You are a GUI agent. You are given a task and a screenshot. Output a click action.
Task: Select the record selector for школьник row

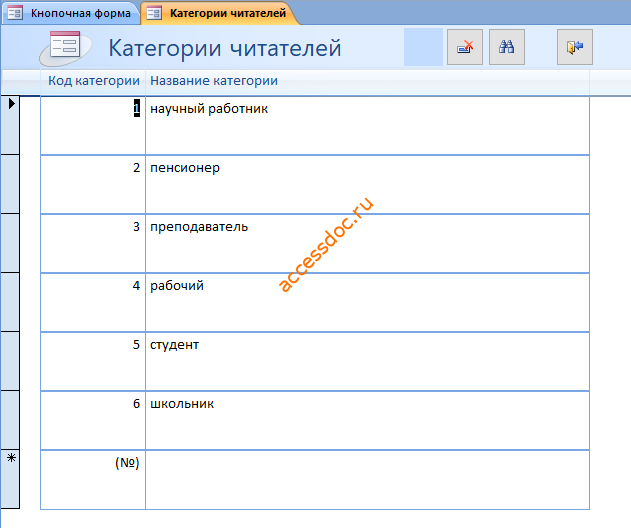[x=10, y=420]
